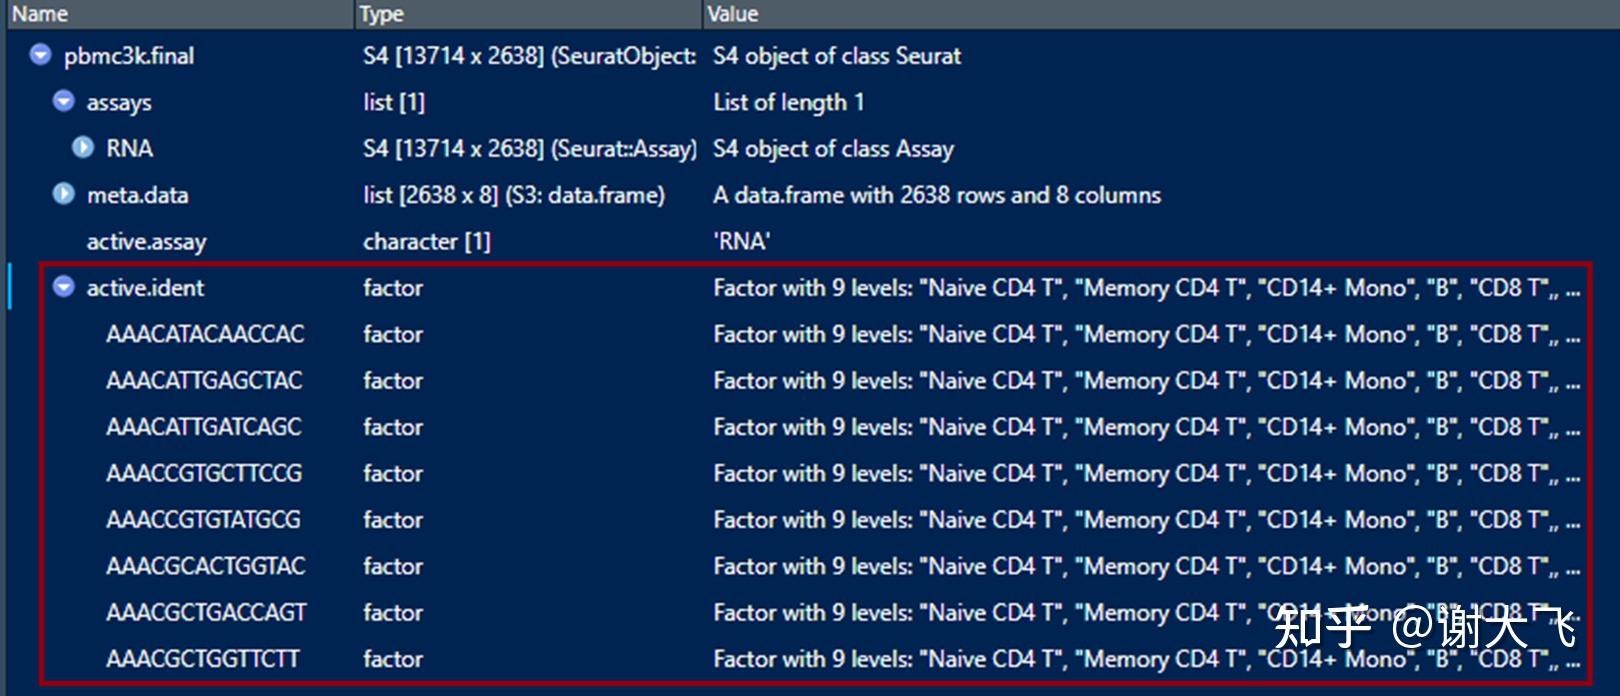The width and height of the screenshot is (1620, 696).
Task: Click the "S4 object of class Seurat" value
Action: [x=836, y=56]
